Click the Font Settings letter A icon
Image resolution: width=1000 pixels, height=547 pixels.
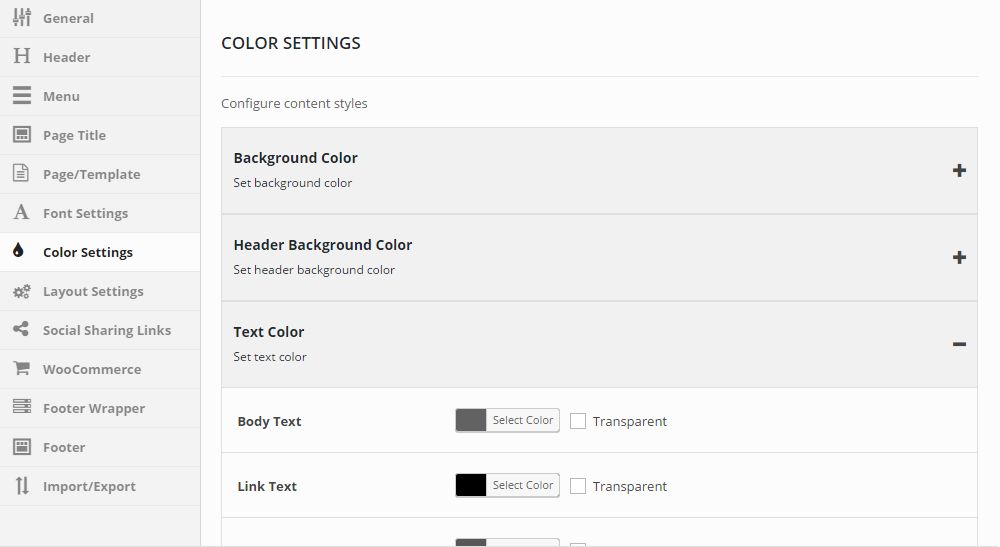pyautogui.click(x=21, y=212)
